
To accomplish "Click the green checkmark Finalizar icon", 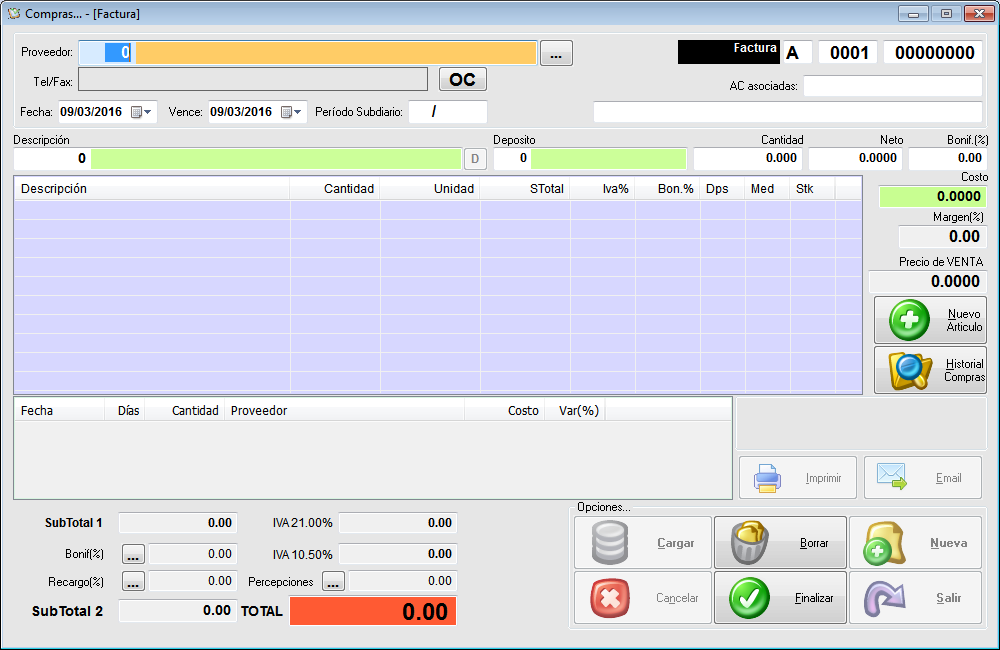I will point(749,598).
